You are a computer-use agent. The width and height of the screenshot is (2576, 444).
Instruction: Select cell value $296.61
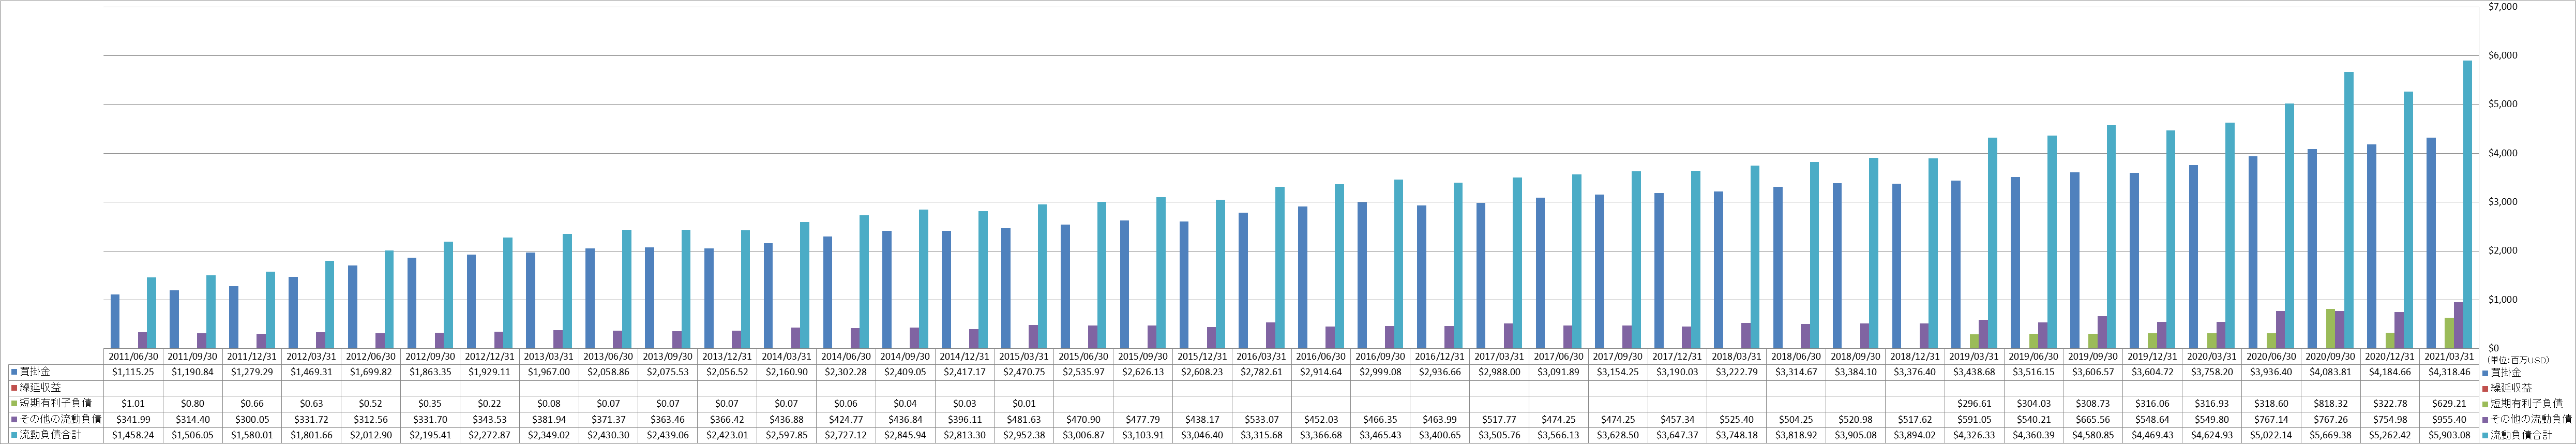(1974, 403)
